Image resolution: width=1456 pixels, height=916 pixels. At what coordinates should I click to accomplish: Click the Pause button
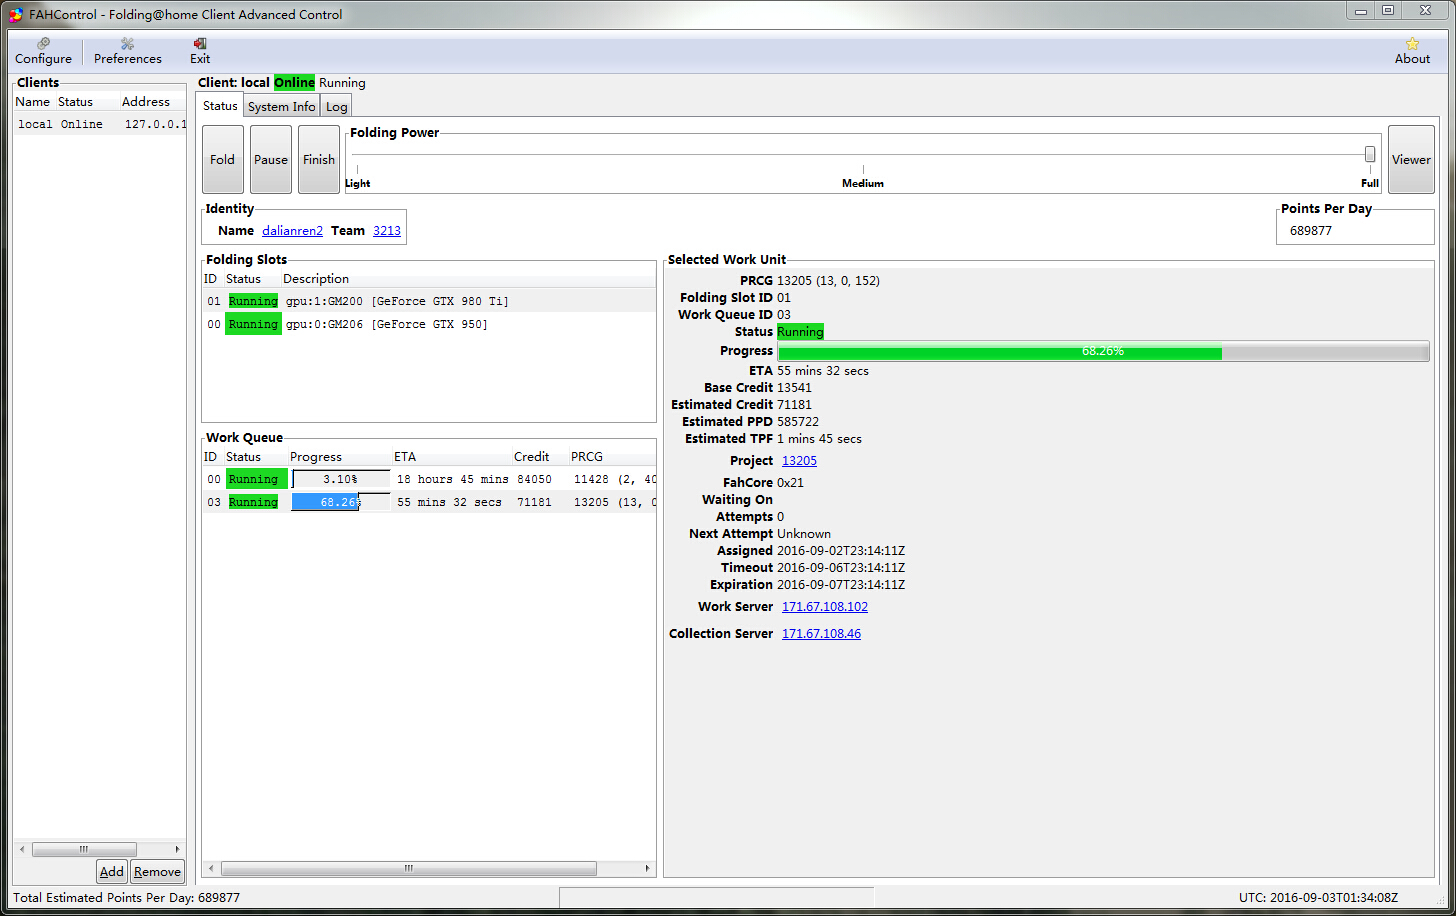click(271, 159)
